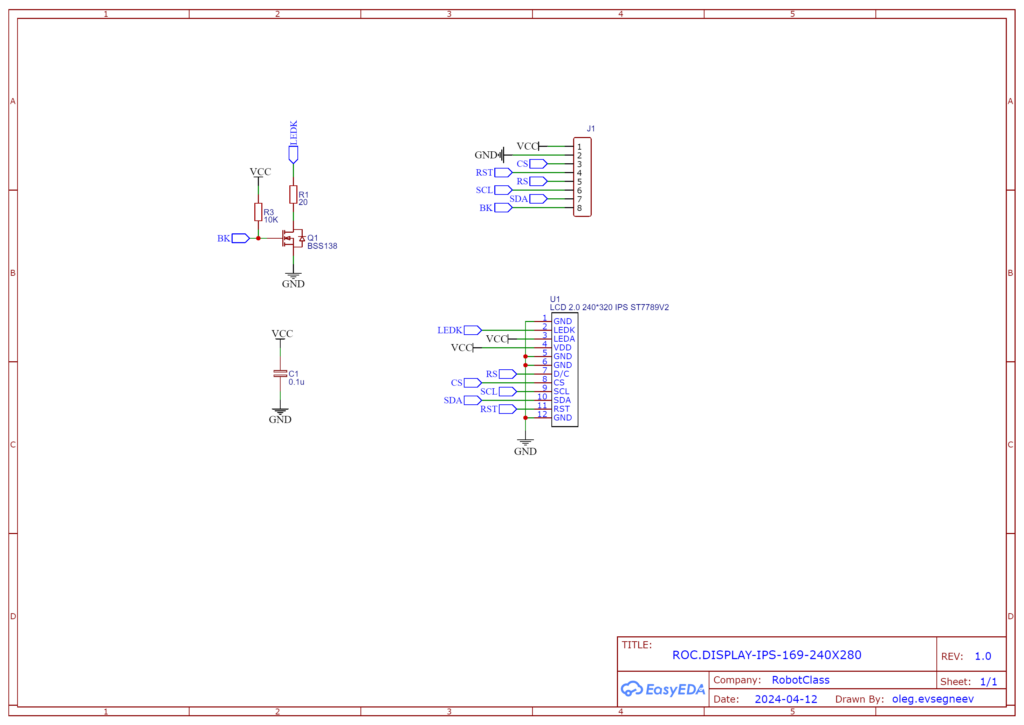Select capacitor C1 symbol
Screen dimensions: 1024x725
[x=280, y=374]
